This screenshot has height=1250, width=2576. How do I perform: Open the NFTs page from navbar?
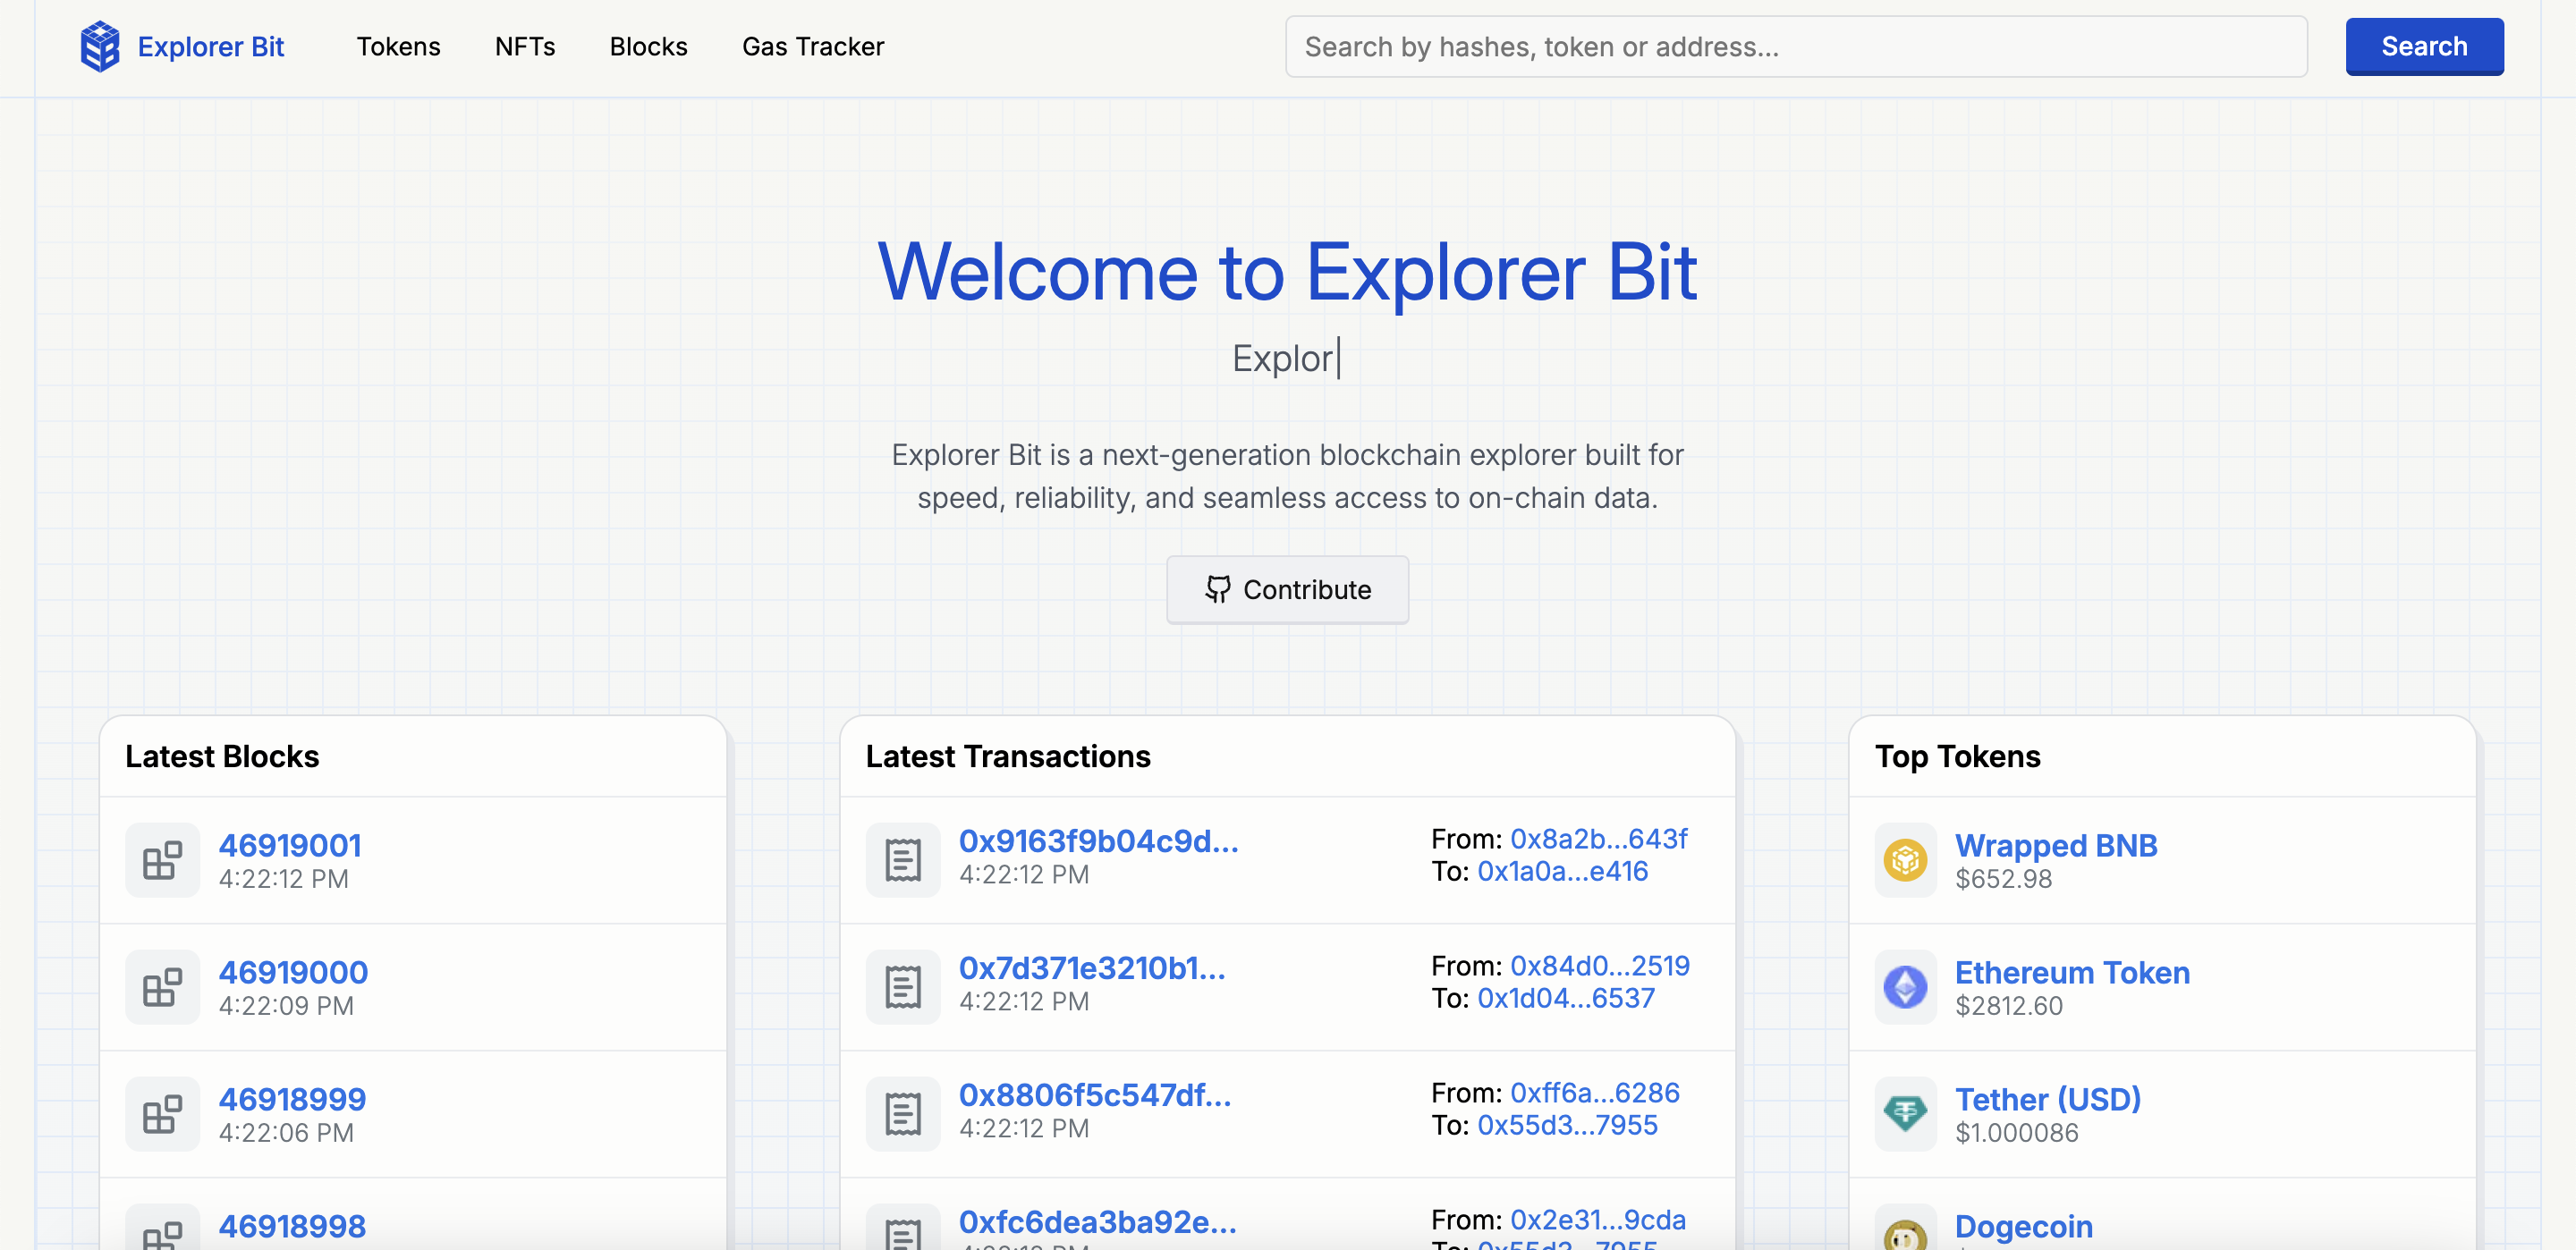point(524,47)
